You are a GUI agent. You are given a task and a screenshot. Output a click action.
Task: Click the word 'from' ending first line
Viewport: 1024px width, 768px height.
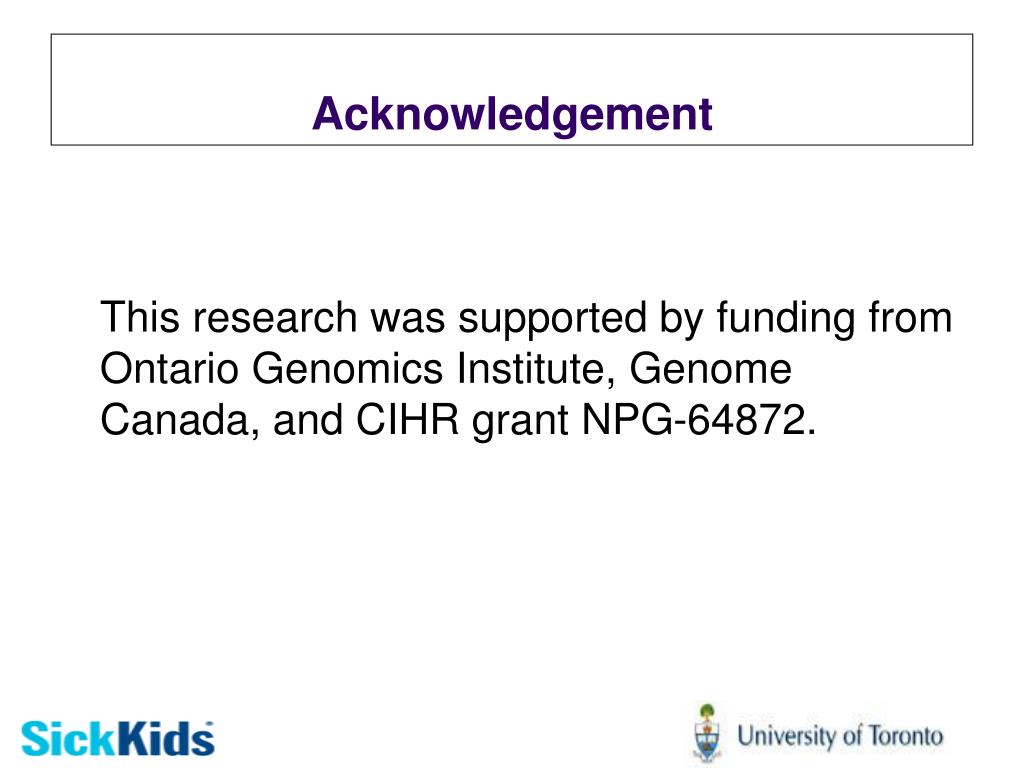click(x=910, y=317)
